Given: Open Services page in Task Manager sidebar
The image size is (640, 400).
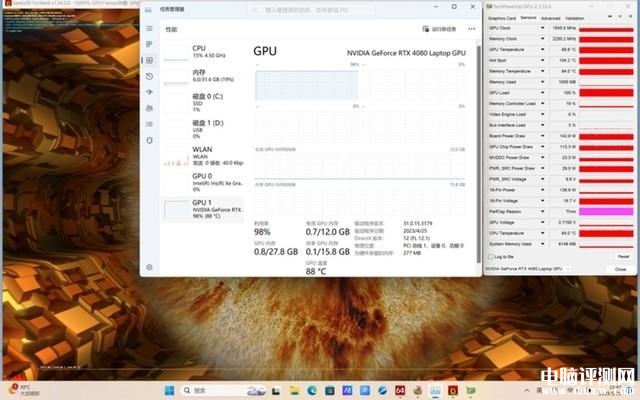Looking at the screenshot, I should click(149, 140).
